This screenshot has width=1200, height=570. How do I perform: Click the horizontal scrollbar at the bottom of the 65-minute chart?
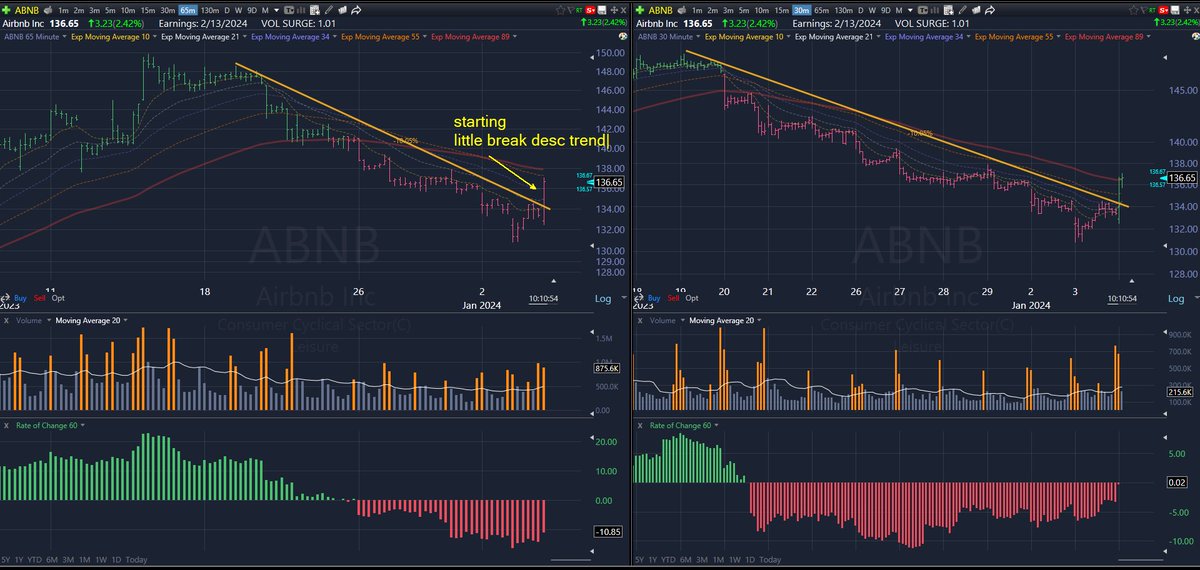click(571, 559)
